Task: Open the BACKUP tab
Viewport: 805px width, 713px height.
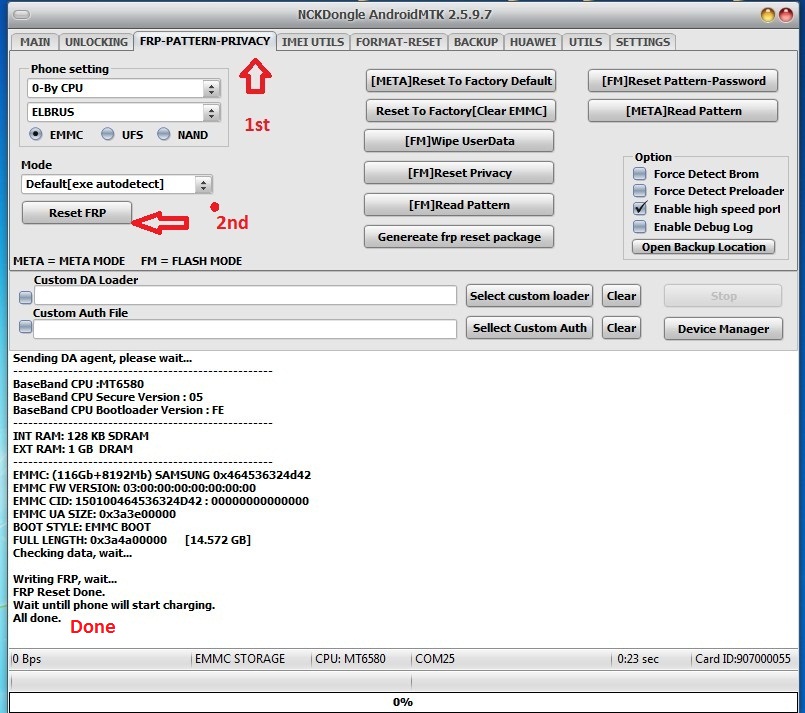Action: click(475, 42)
